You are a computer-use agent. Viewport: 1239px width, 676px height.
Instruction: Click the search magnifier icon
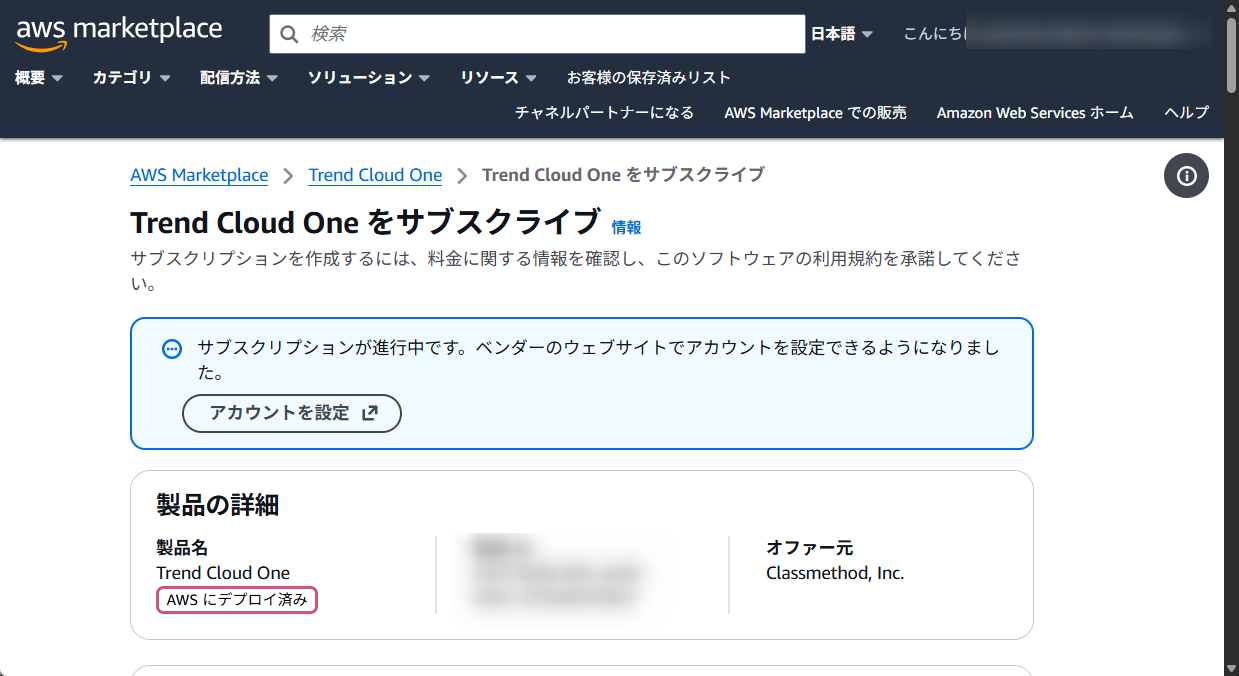click(290, 34)
